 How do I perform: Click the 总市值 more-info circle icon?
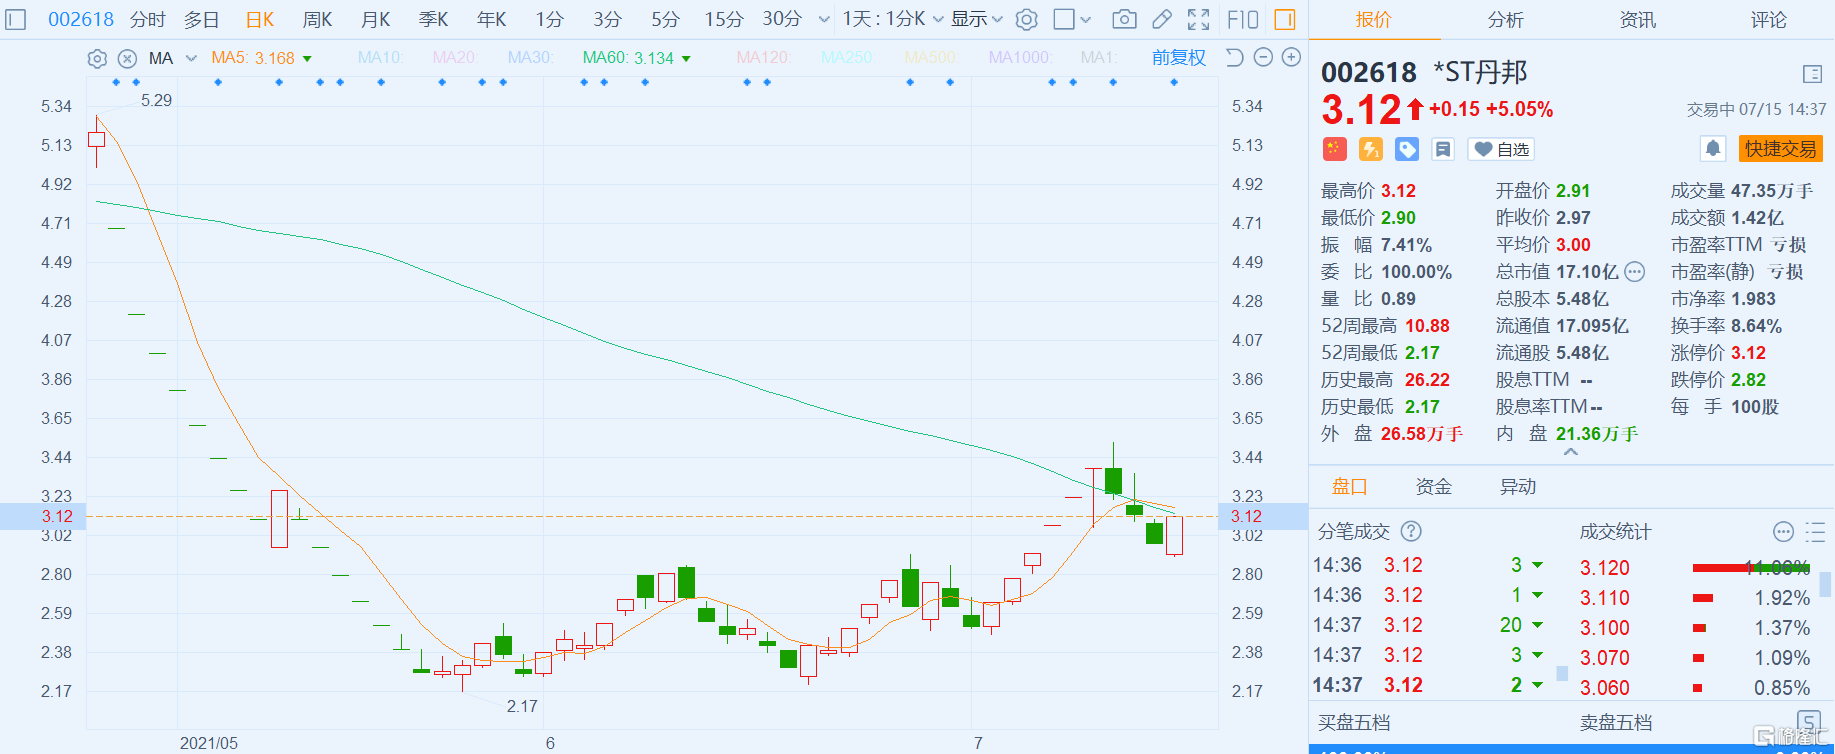pyautogui.click(x=1635, y=272)
